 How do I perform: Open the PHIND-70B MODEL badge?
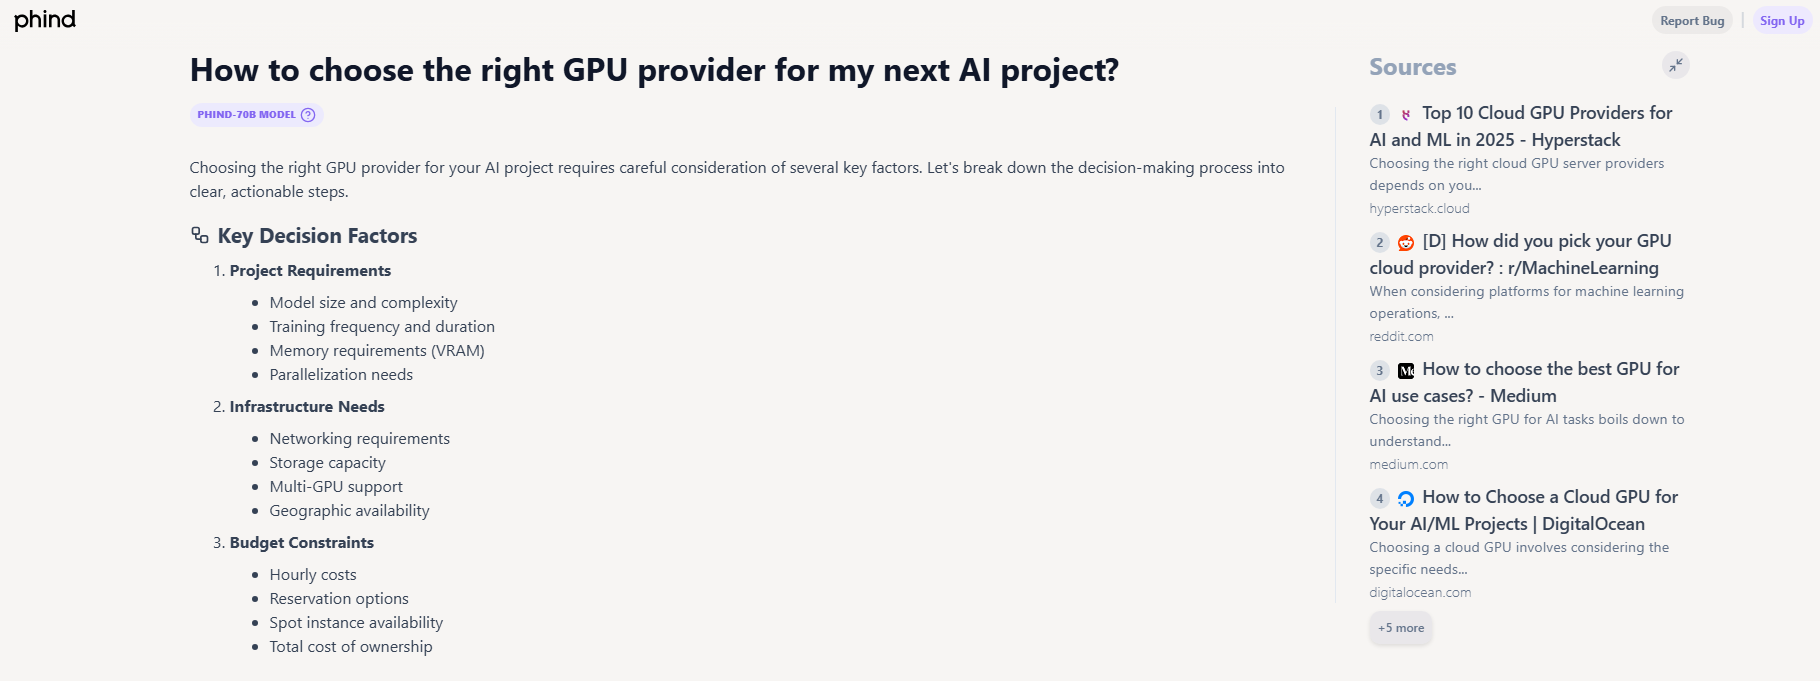click(x=247, y=115)
